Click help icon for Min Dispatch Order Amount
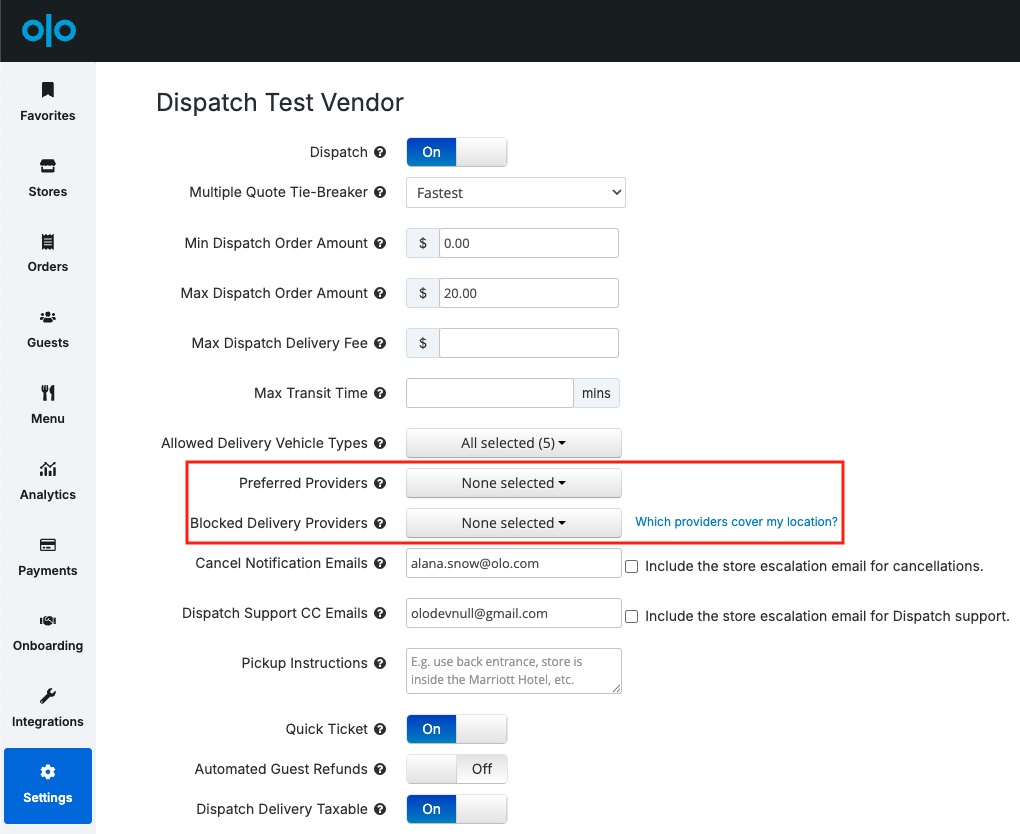This screenshot has height=834, width=1020. point(380,243)
